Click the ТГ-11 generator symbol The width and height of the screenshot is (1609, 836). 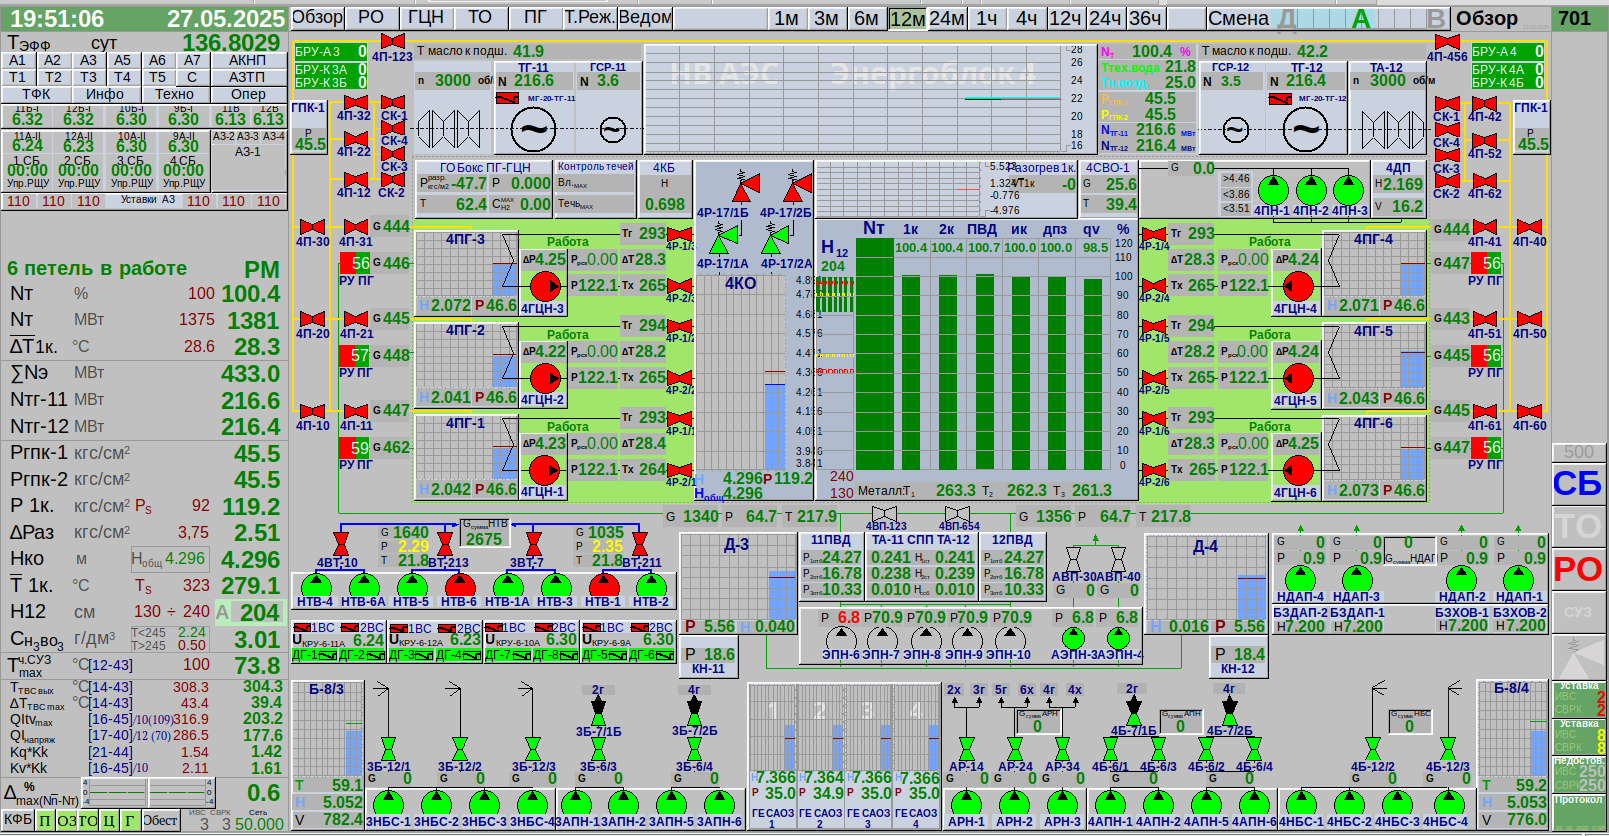[x=533, y=129]
